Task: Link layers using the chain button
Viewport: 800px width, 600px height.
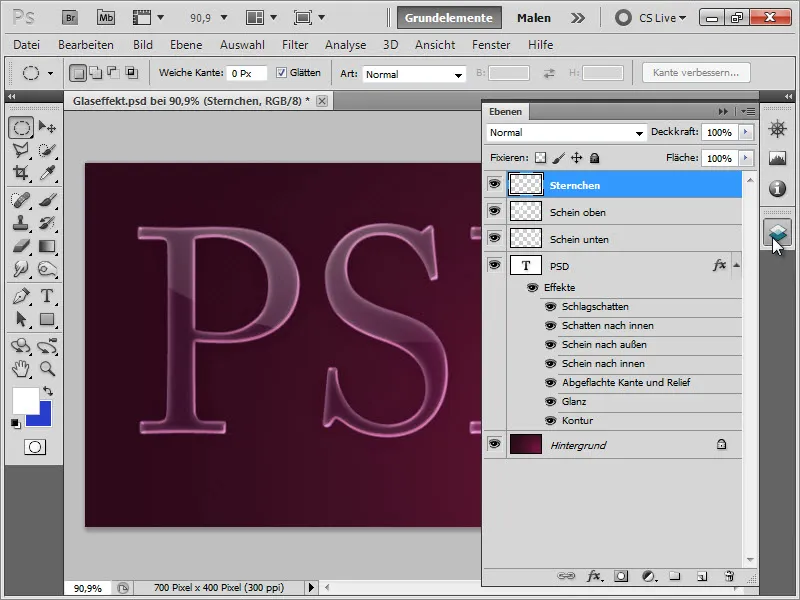Action: [x=565, y=576]
